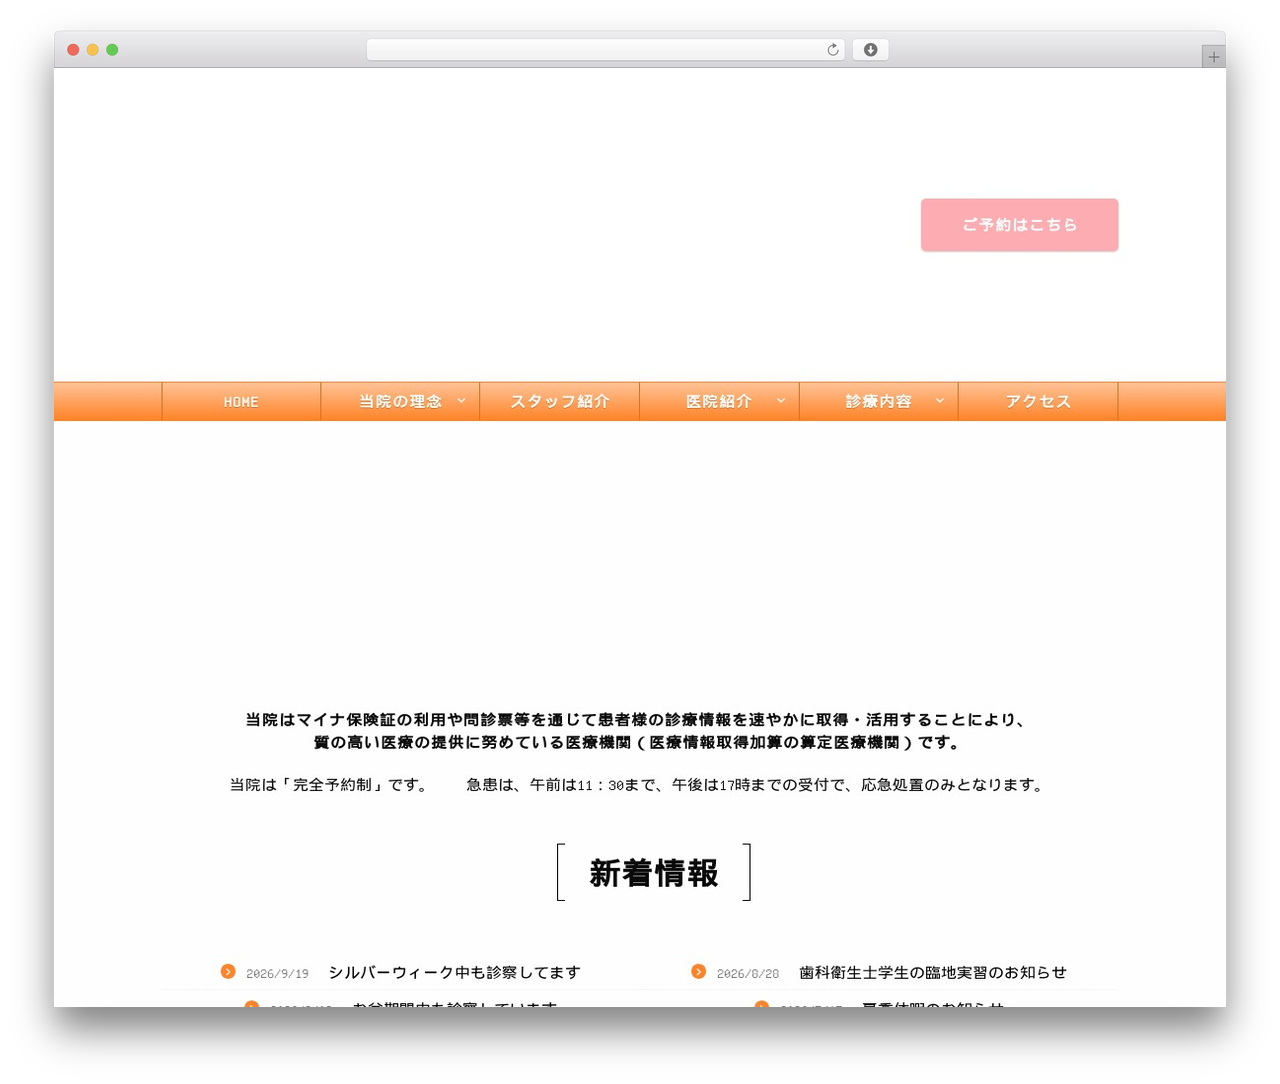Go to HOME in the navigation bar
The height and width of the screenshot is (1084, 1280).
pos(241,401)
